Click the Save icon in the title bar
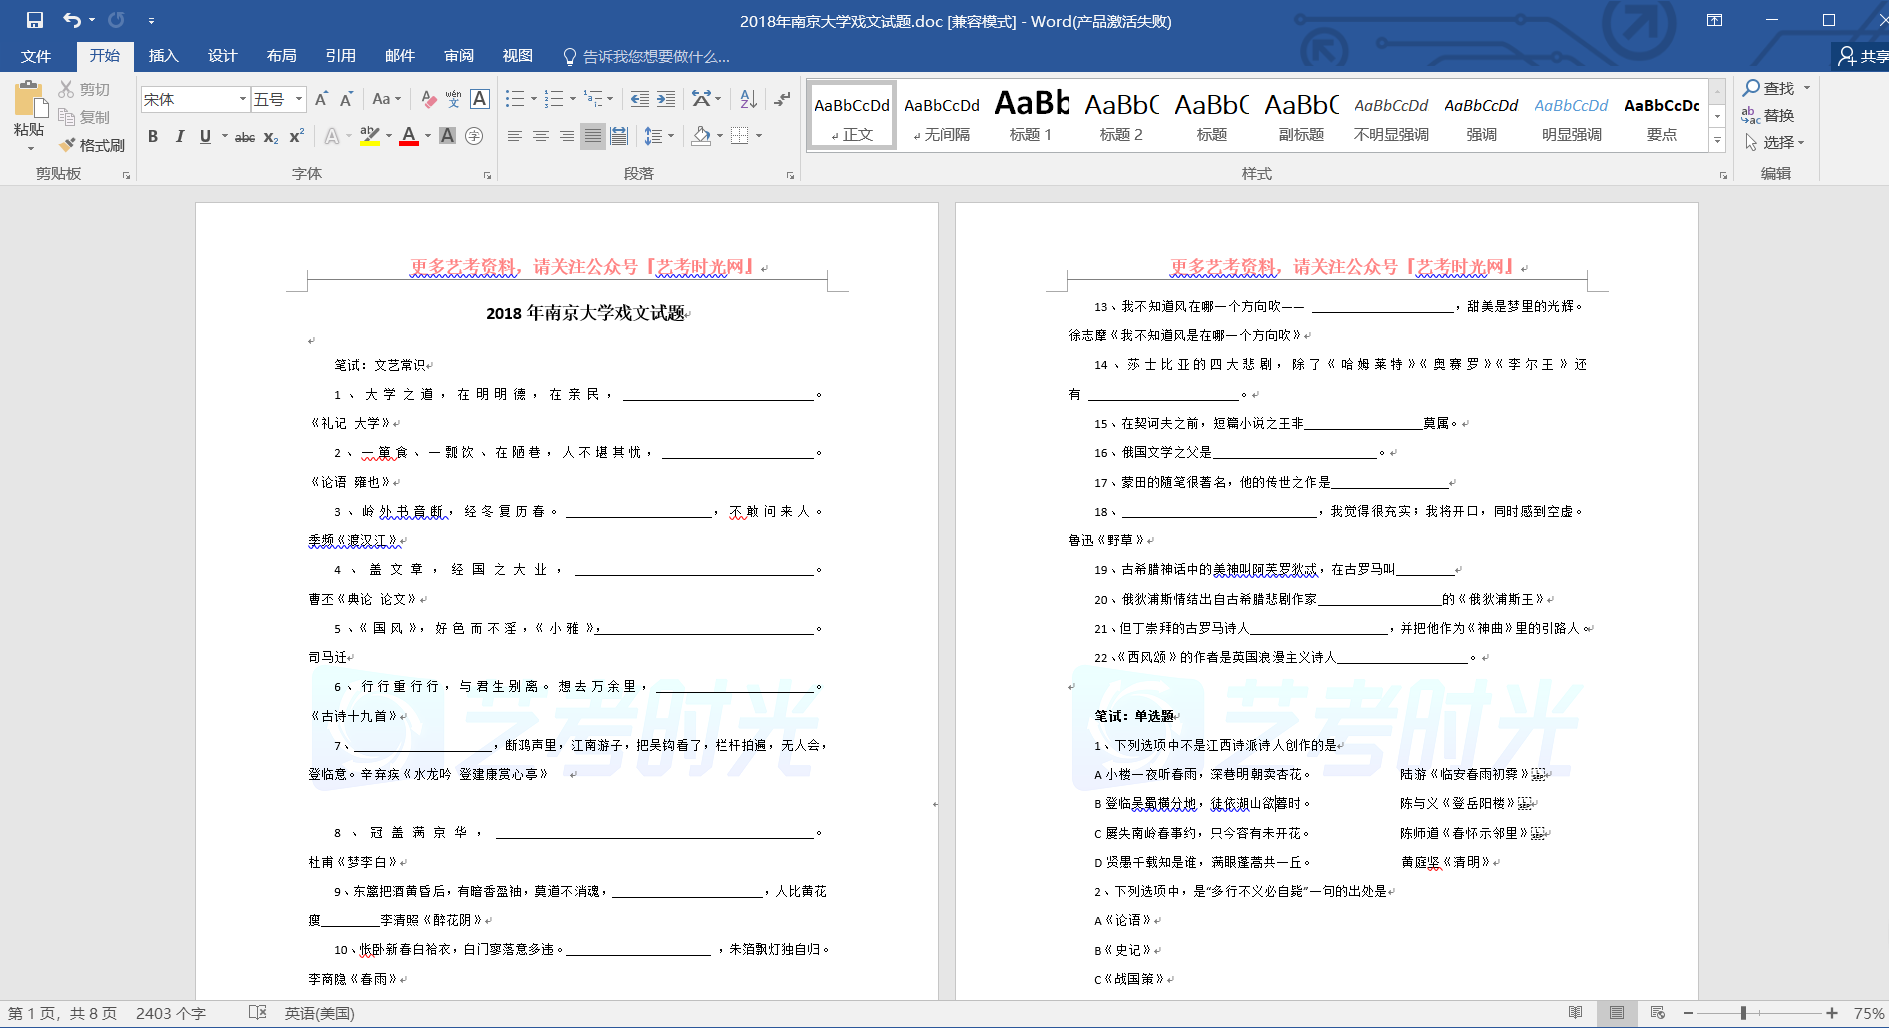Screen dimensions: 1889x1028 35,20
